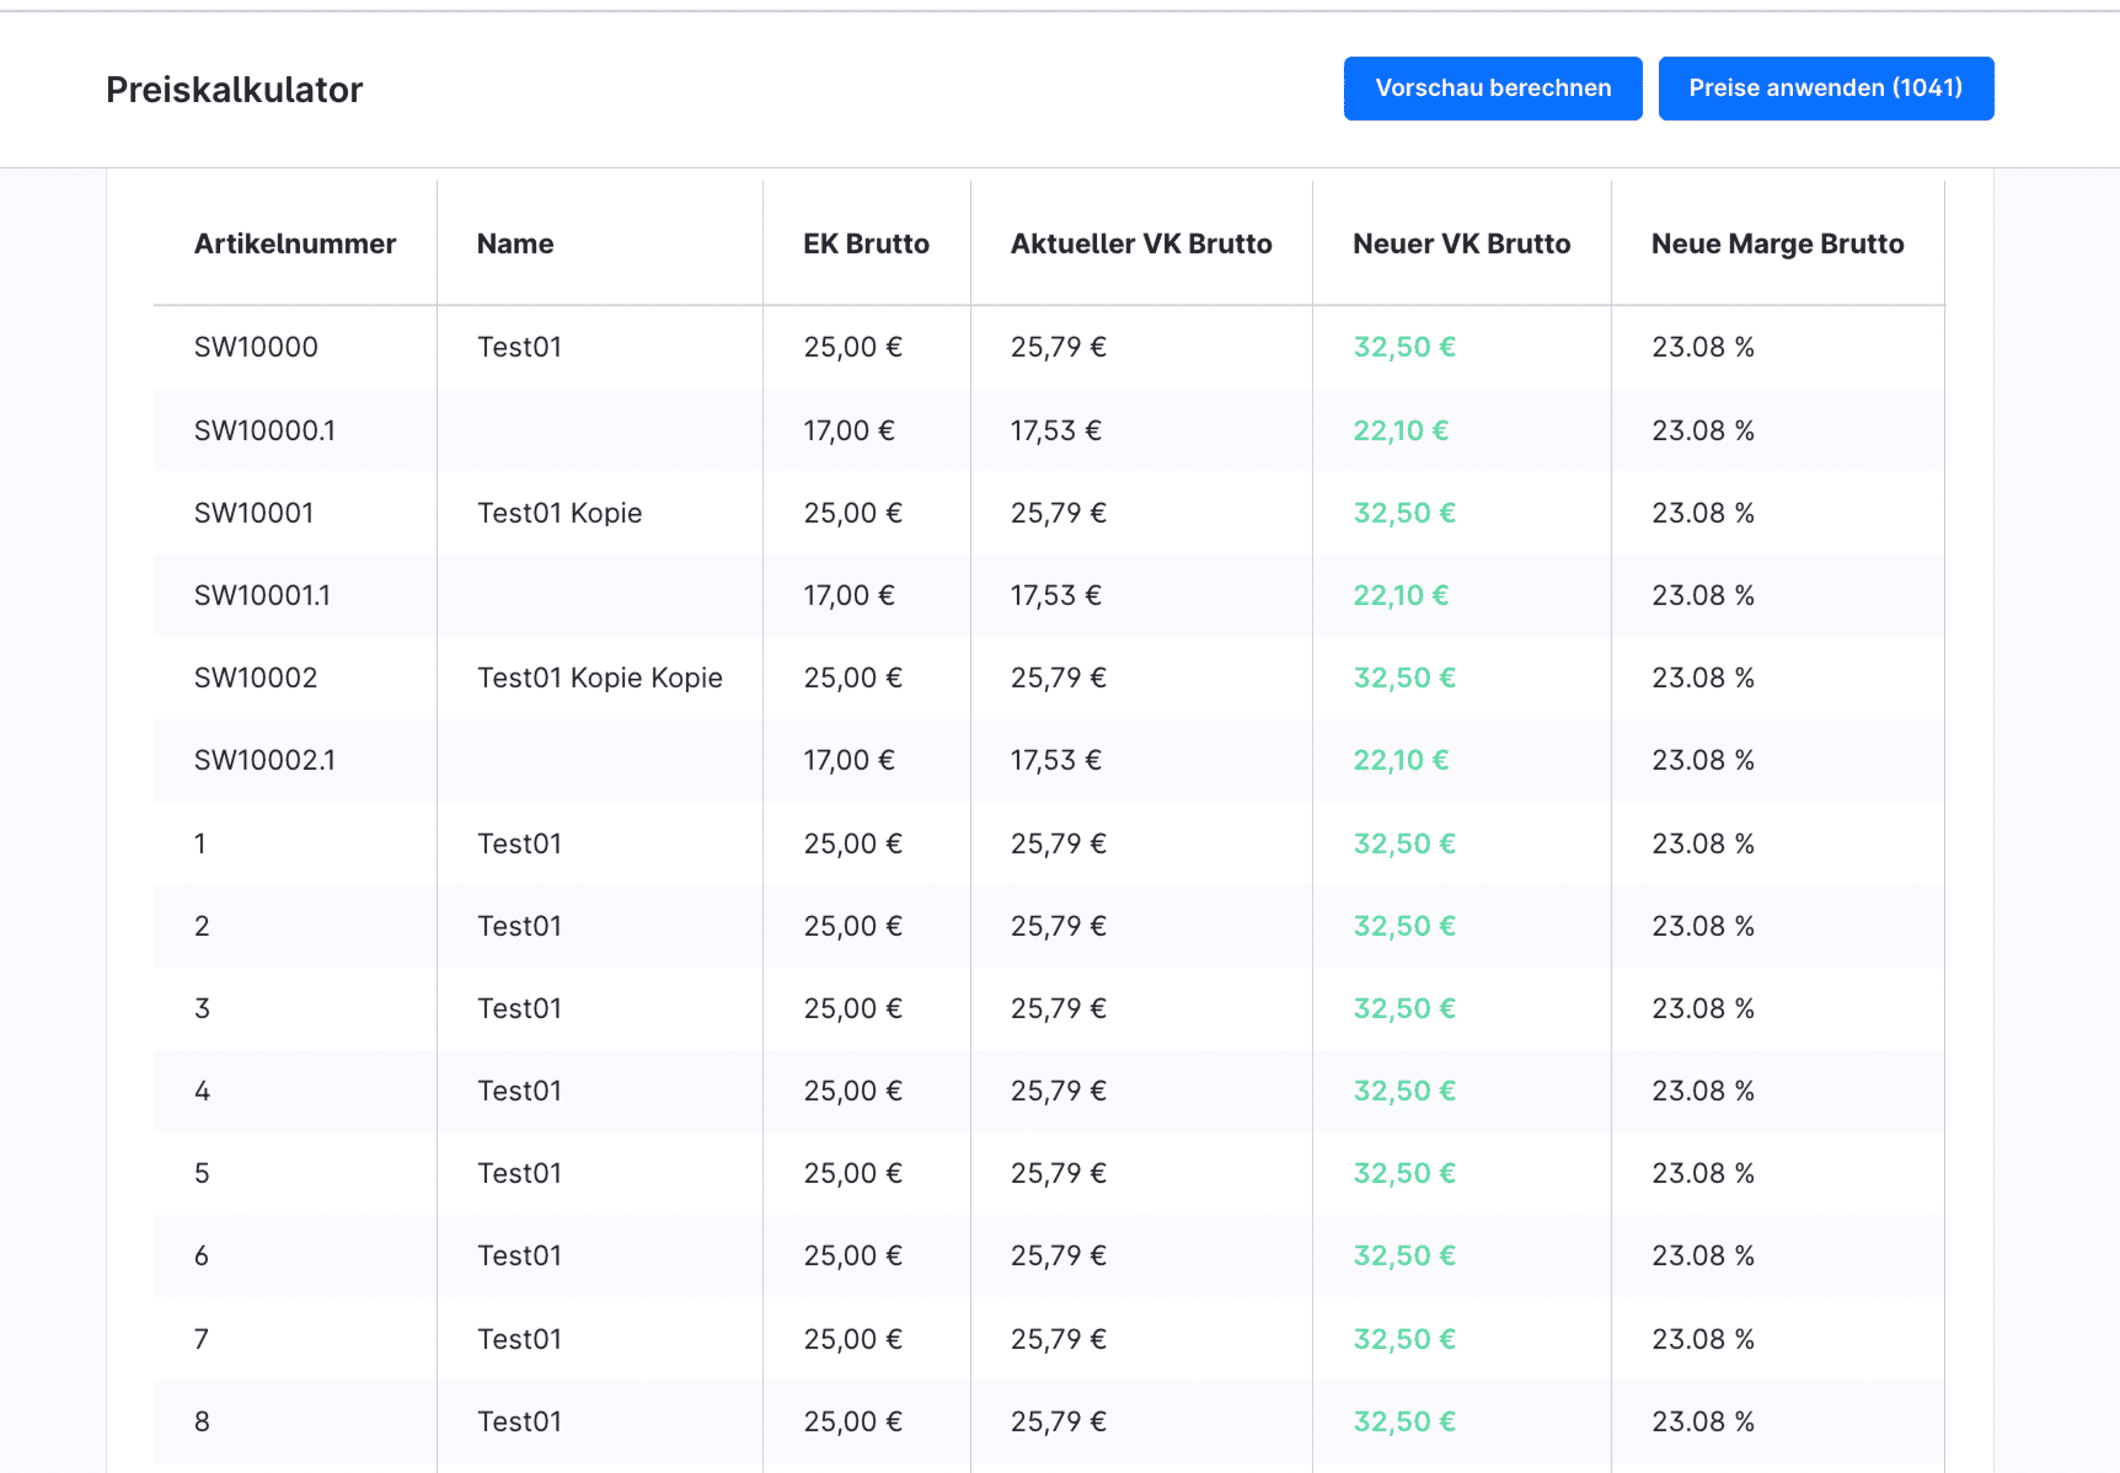Image resolution: width=2120 pixels, height=1473 pixels.
Task: Select article number SW10001
Action: click(254, 513)
